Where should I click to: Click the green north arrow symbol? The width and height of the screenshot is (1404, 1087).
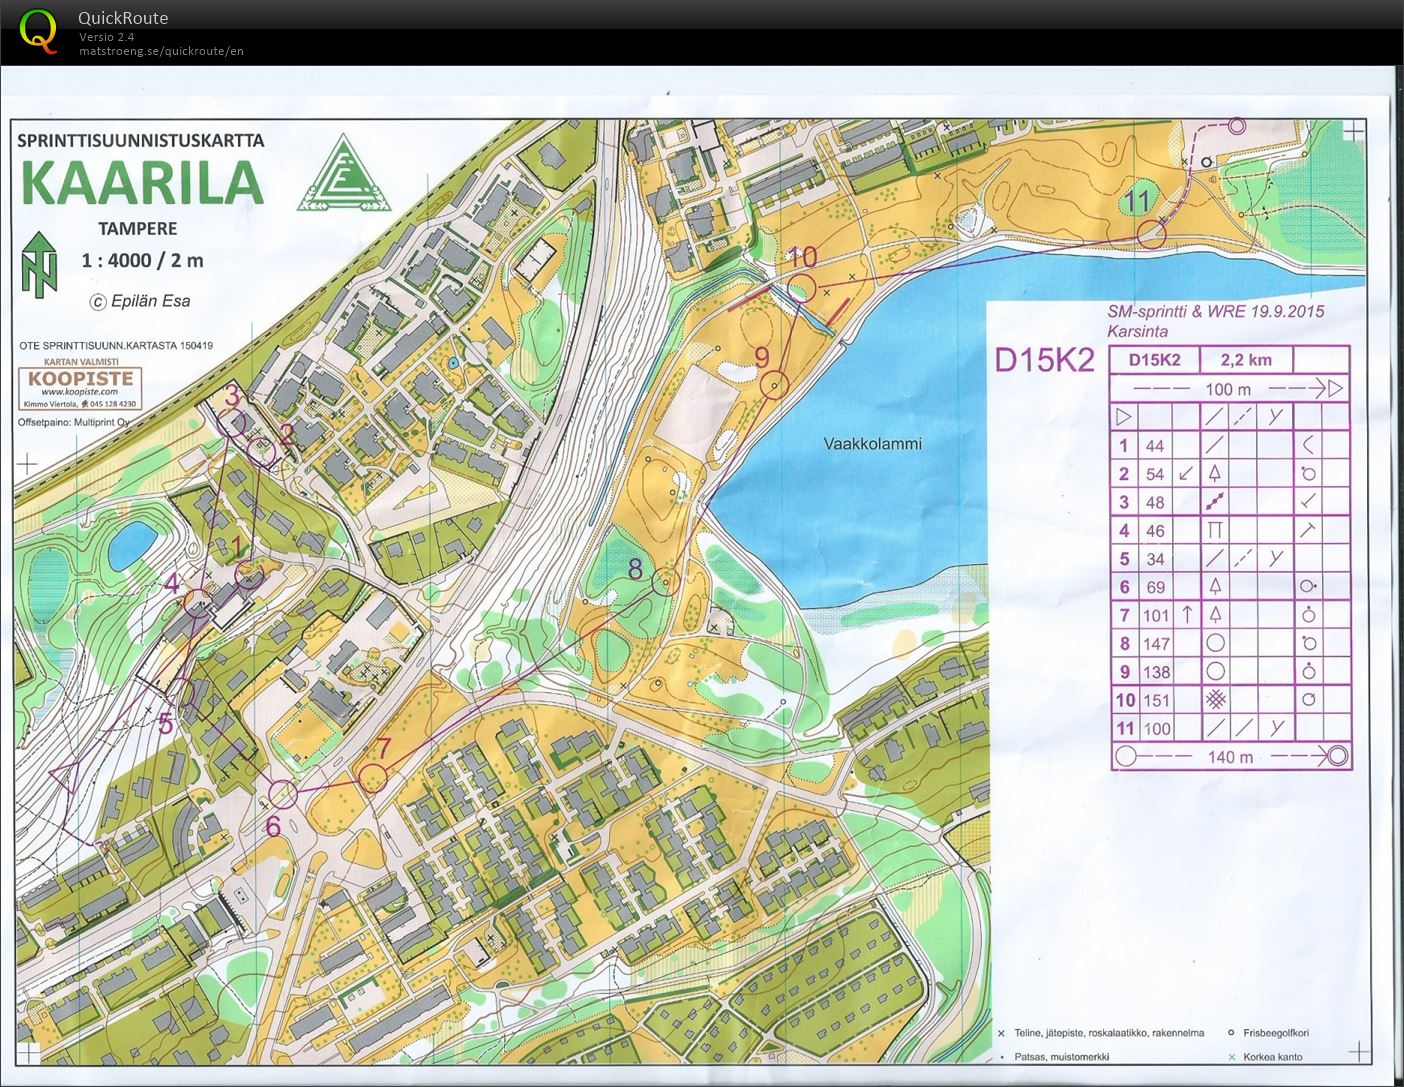tap(39, 264)
